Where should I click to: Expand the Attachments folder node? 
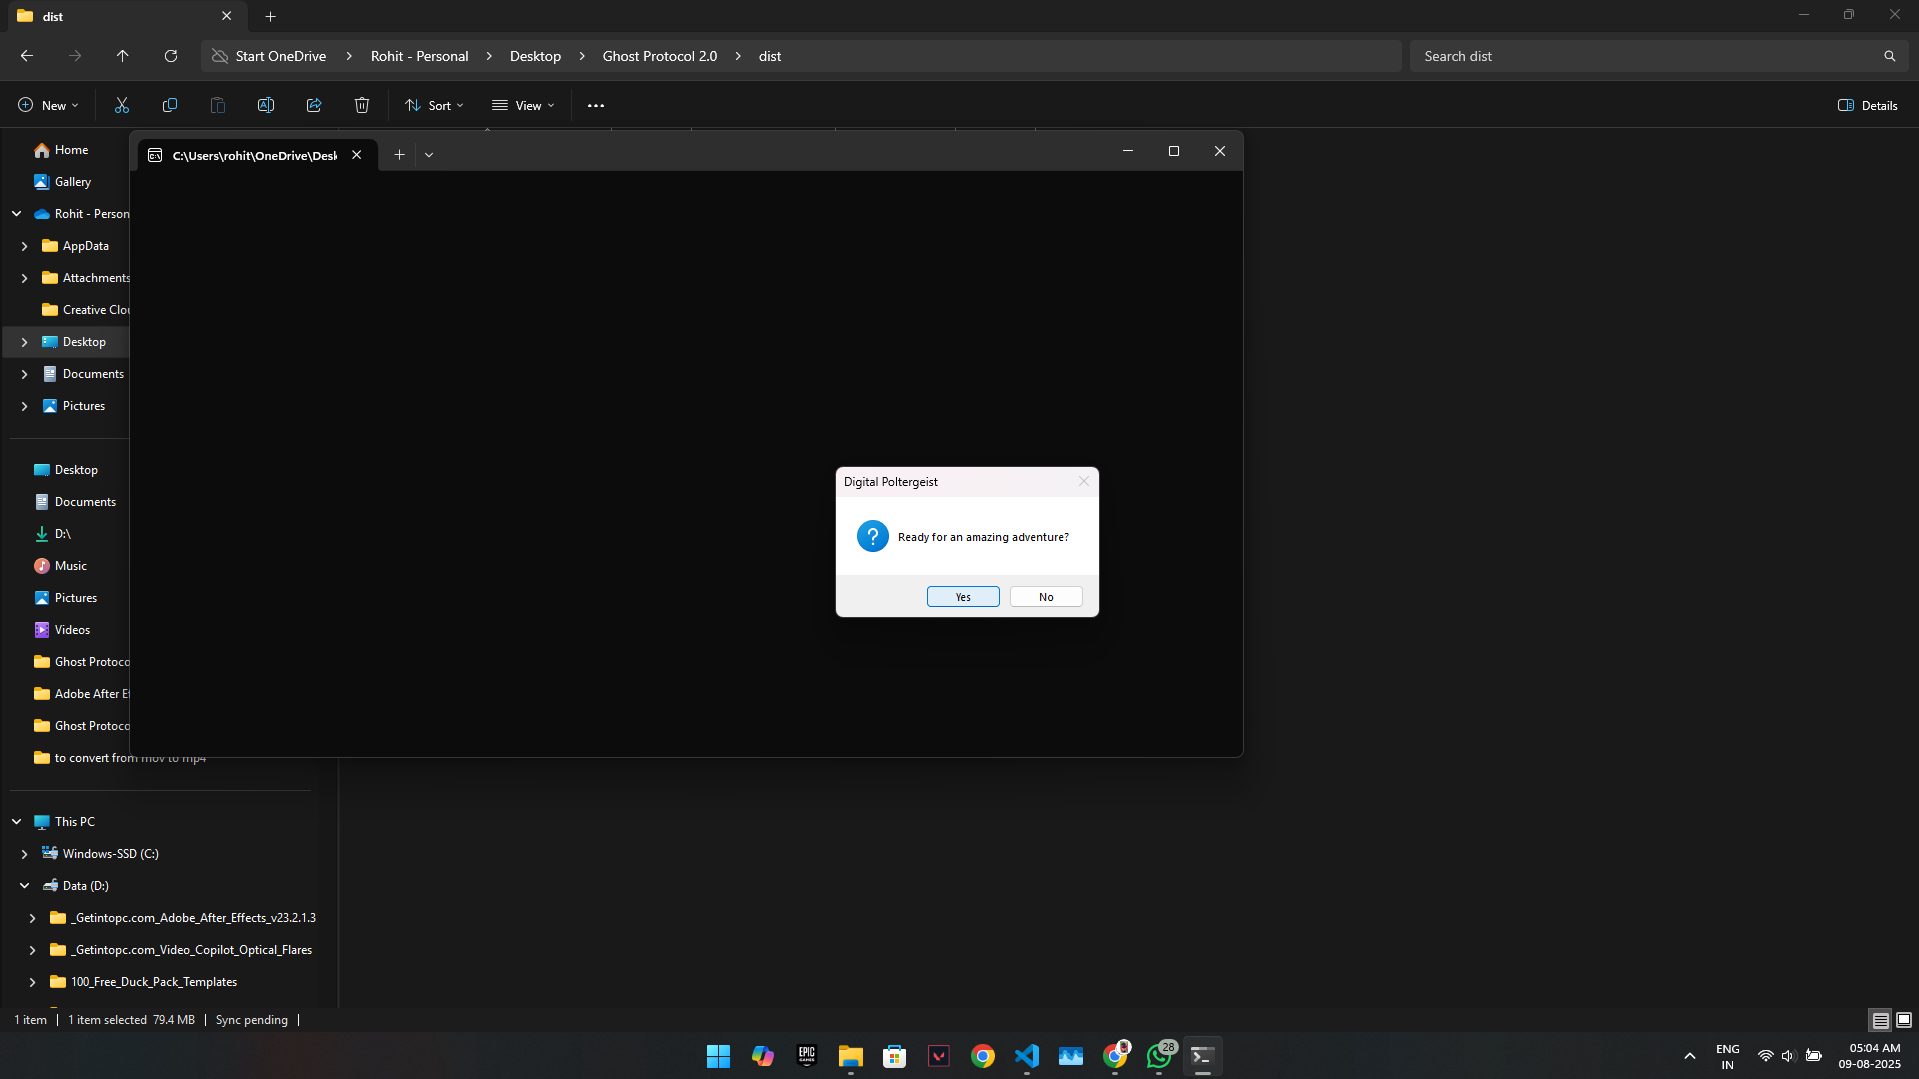(x=25, y=278)
